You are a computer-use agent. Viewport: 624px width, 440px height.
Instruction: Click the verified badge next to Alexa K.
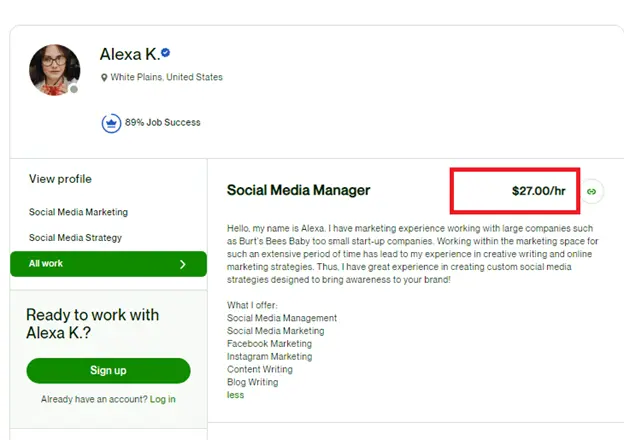(x=166, y=53)
